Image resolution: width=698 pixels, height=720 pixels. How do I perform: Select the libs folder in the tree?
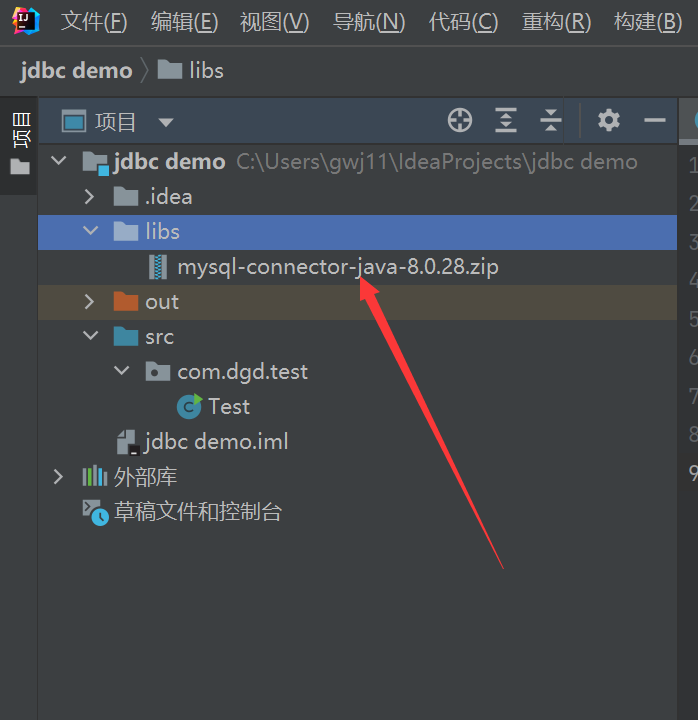(357, 232)
